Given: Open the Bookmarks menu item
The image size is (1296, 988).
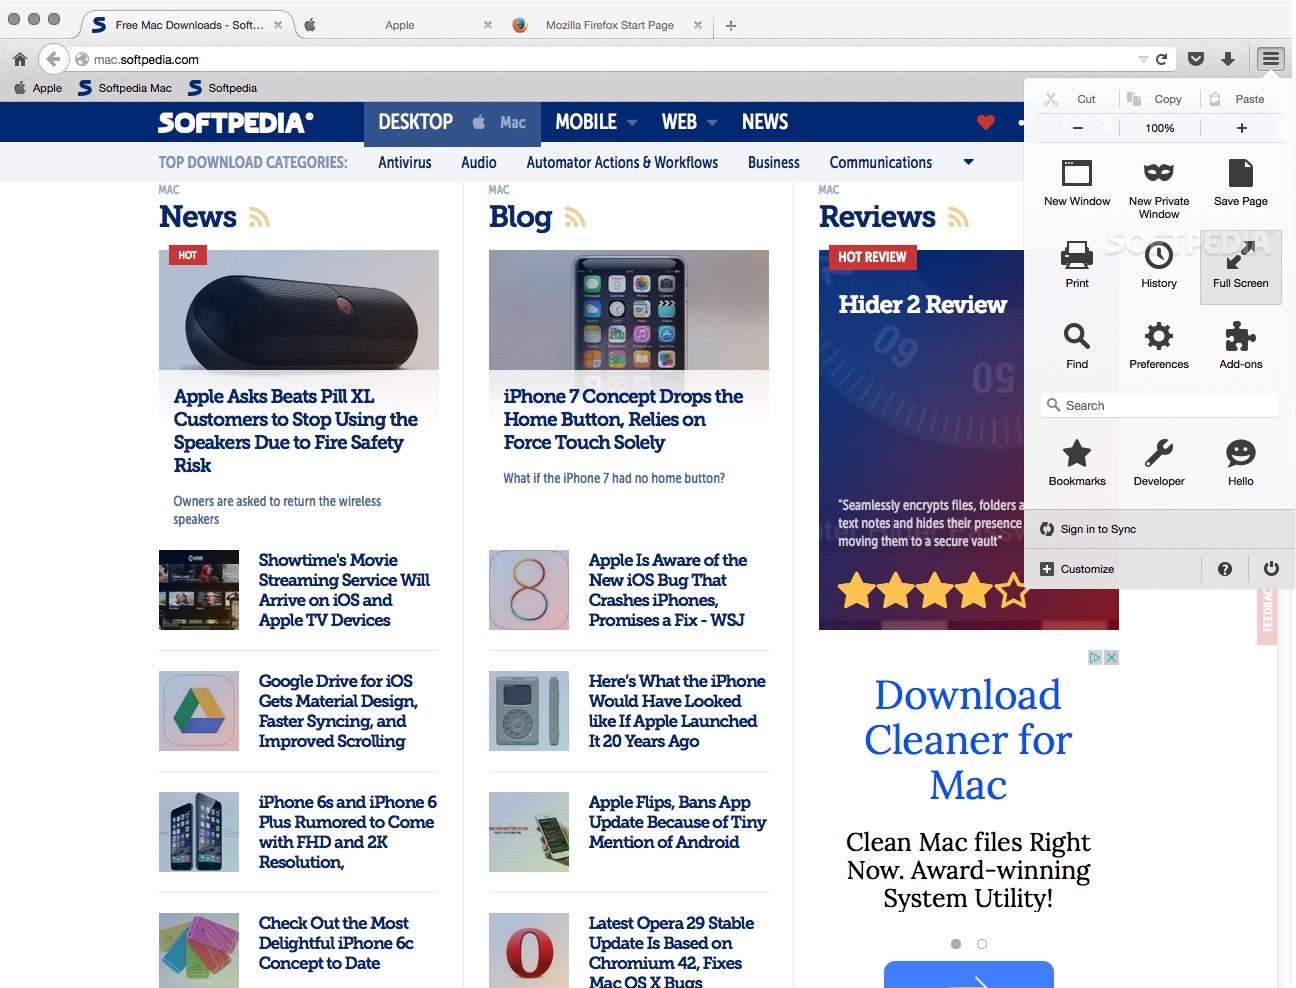Looking at the screenshot, I should tap(1077, 462).
